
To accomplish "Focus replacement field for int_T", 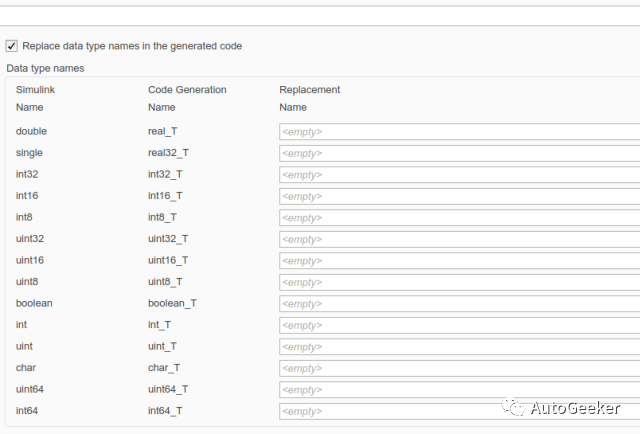I will click(x=458, y=325).
